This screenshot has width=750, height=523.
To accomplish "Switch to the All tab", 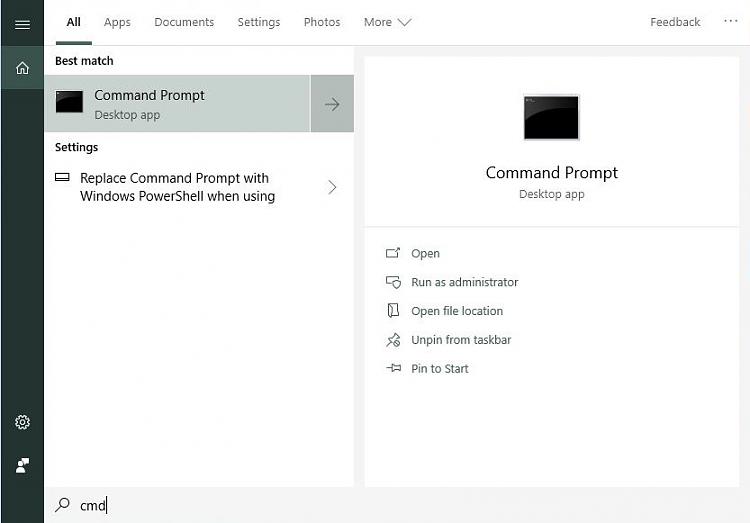I will point(73,22).
